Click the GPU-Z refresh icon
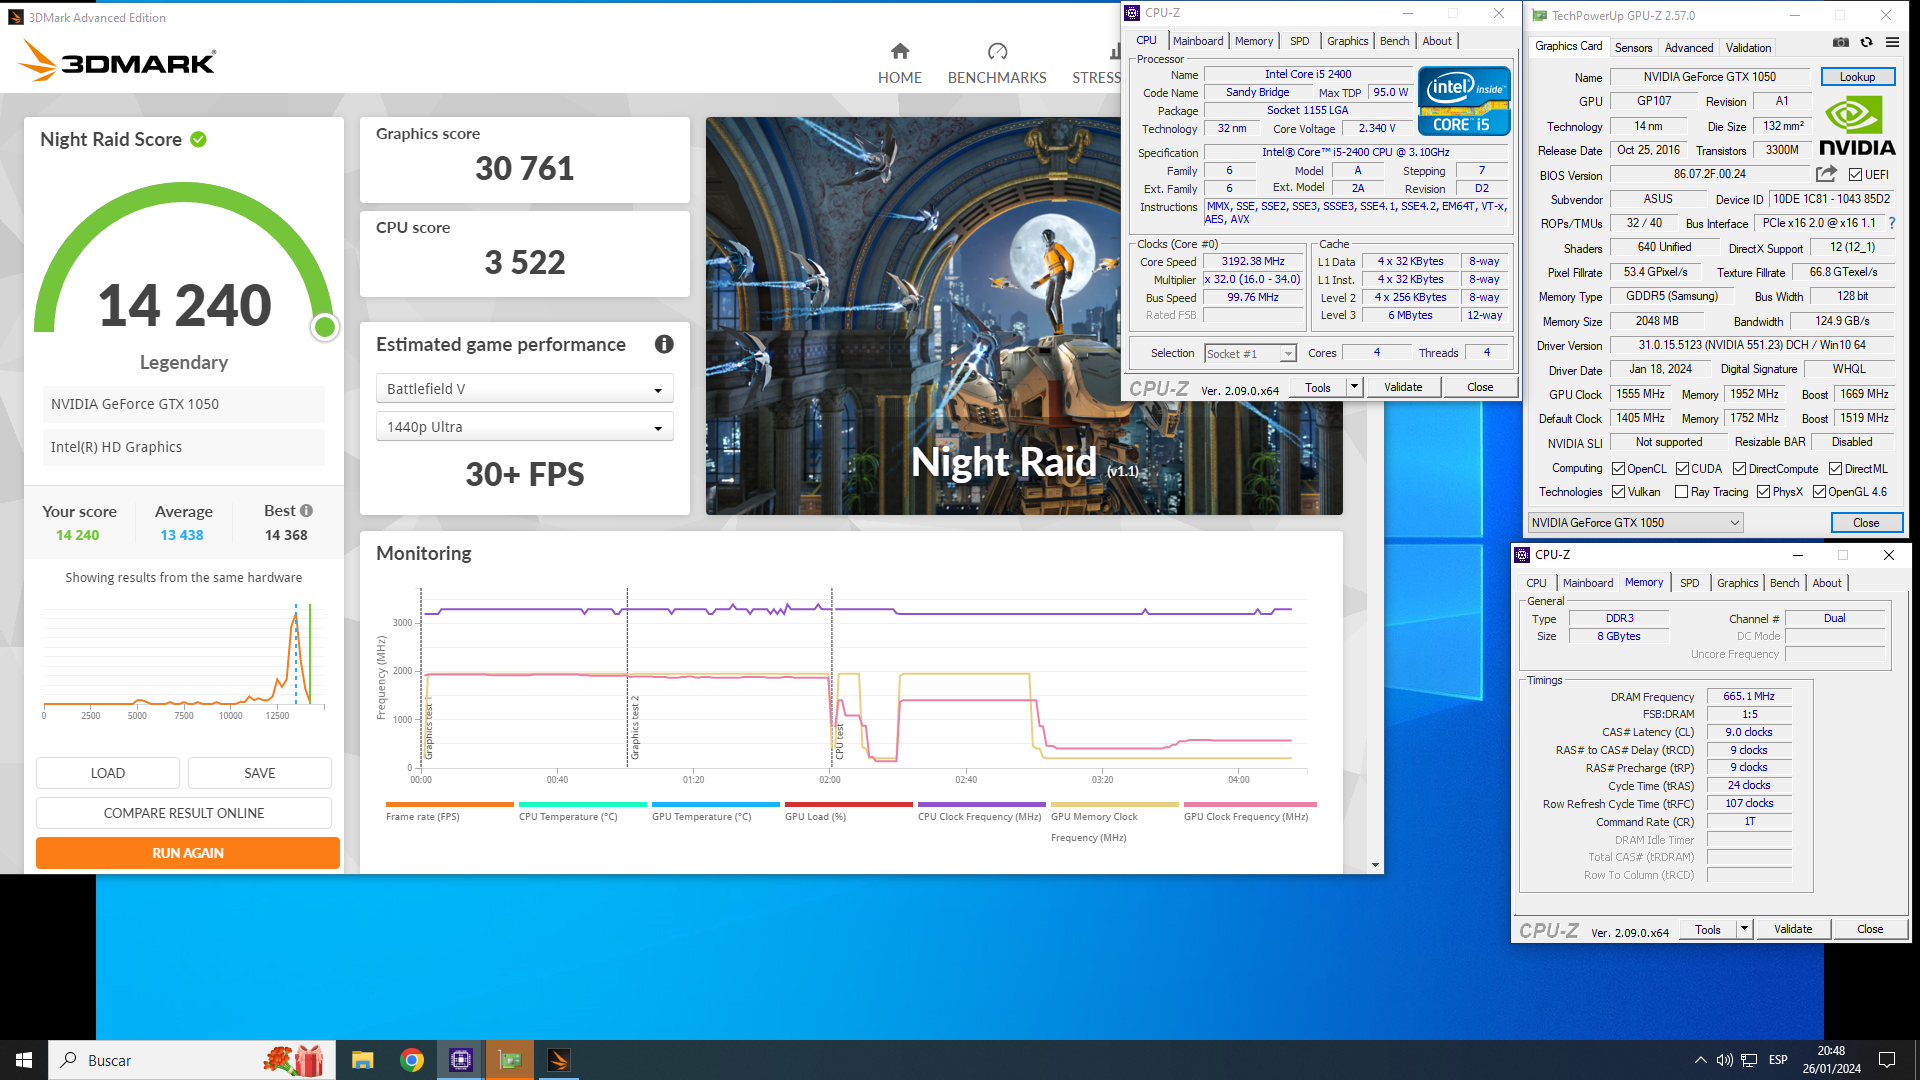Screen dimensions: 1920x1080 (x=1866, y=42)
